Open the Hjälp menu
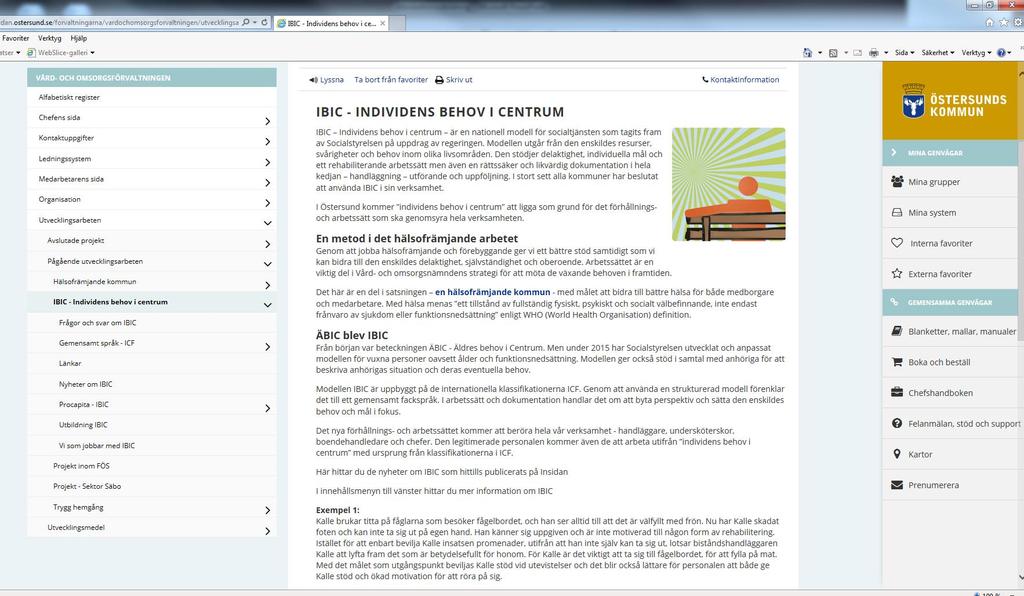 (x=78, y=38)
